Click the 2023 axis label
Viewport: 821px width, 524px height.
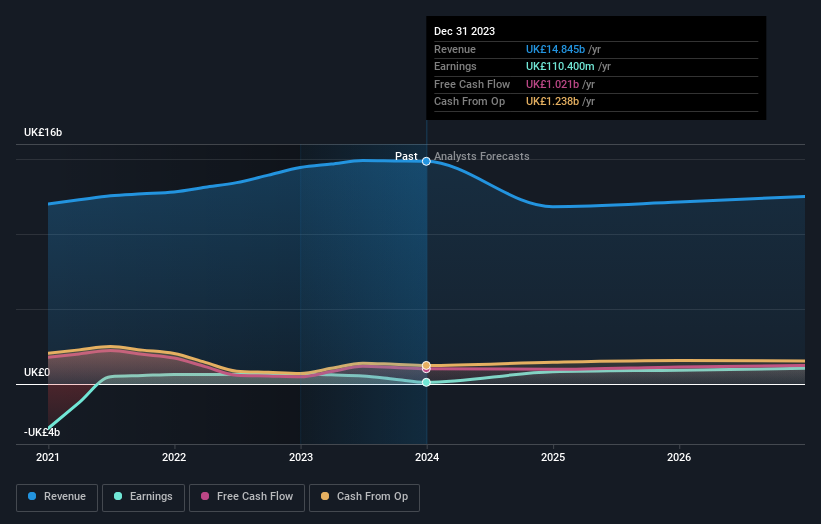click(x=301, y=457)
